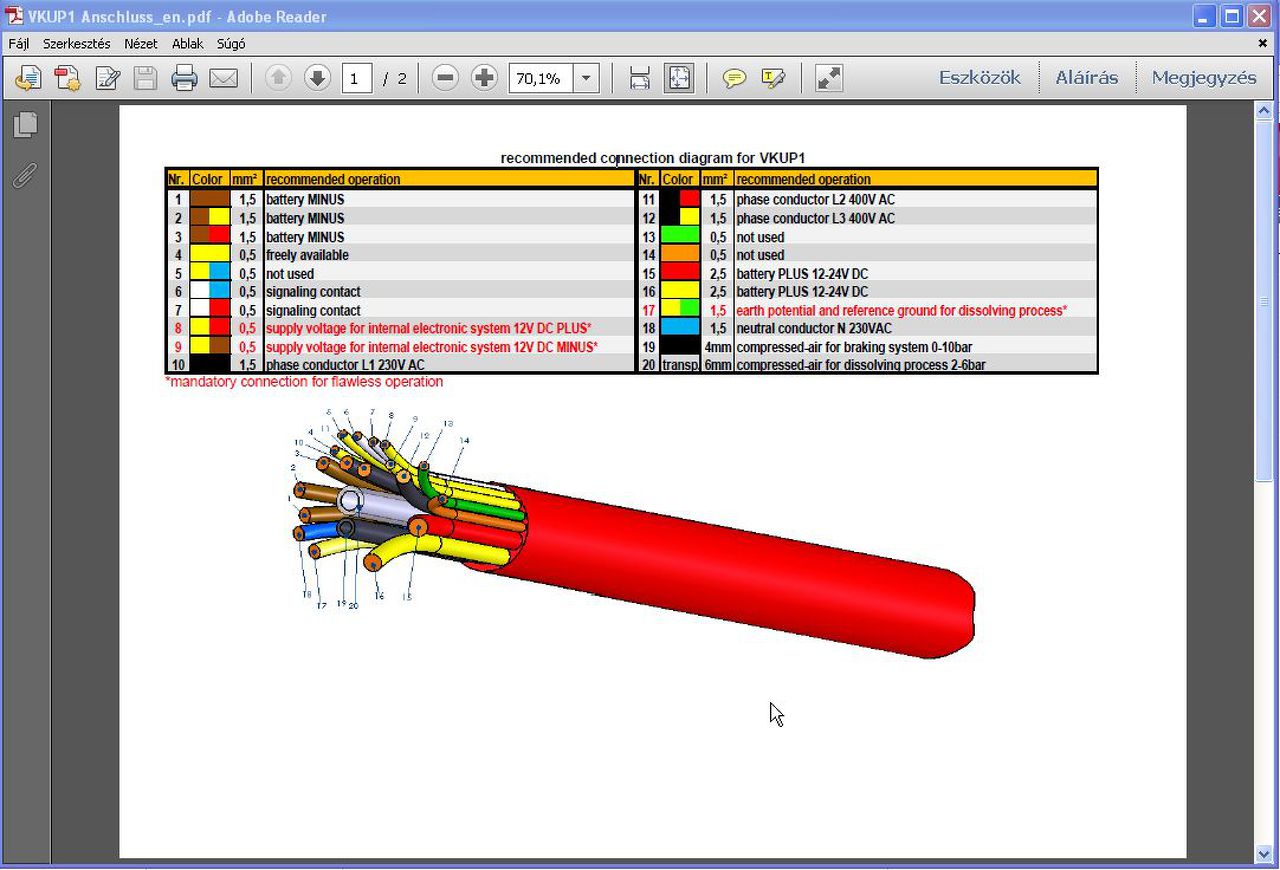Click the fit width scrolling icon
Screen dimensions: 1280x870
[640, 78]
